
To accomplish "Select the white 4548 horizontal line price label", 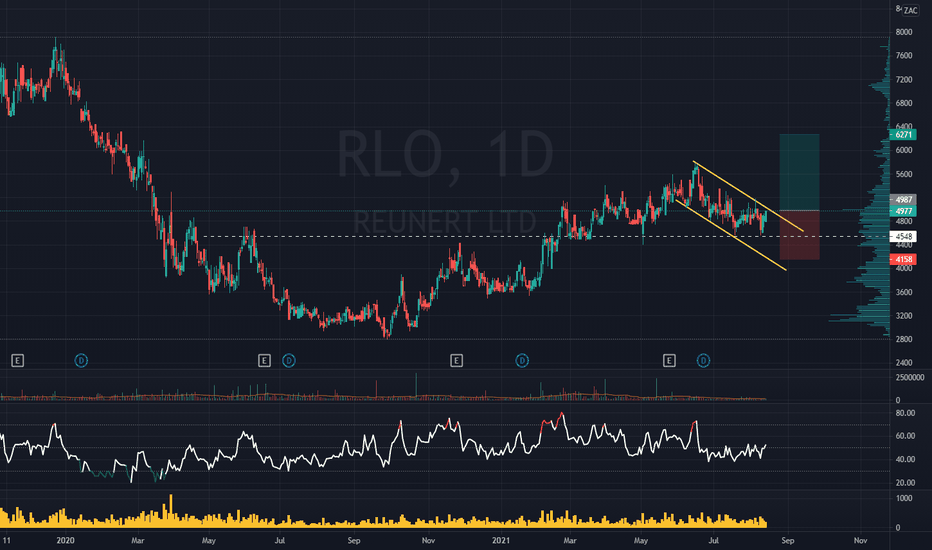I will tap(903, 237).
